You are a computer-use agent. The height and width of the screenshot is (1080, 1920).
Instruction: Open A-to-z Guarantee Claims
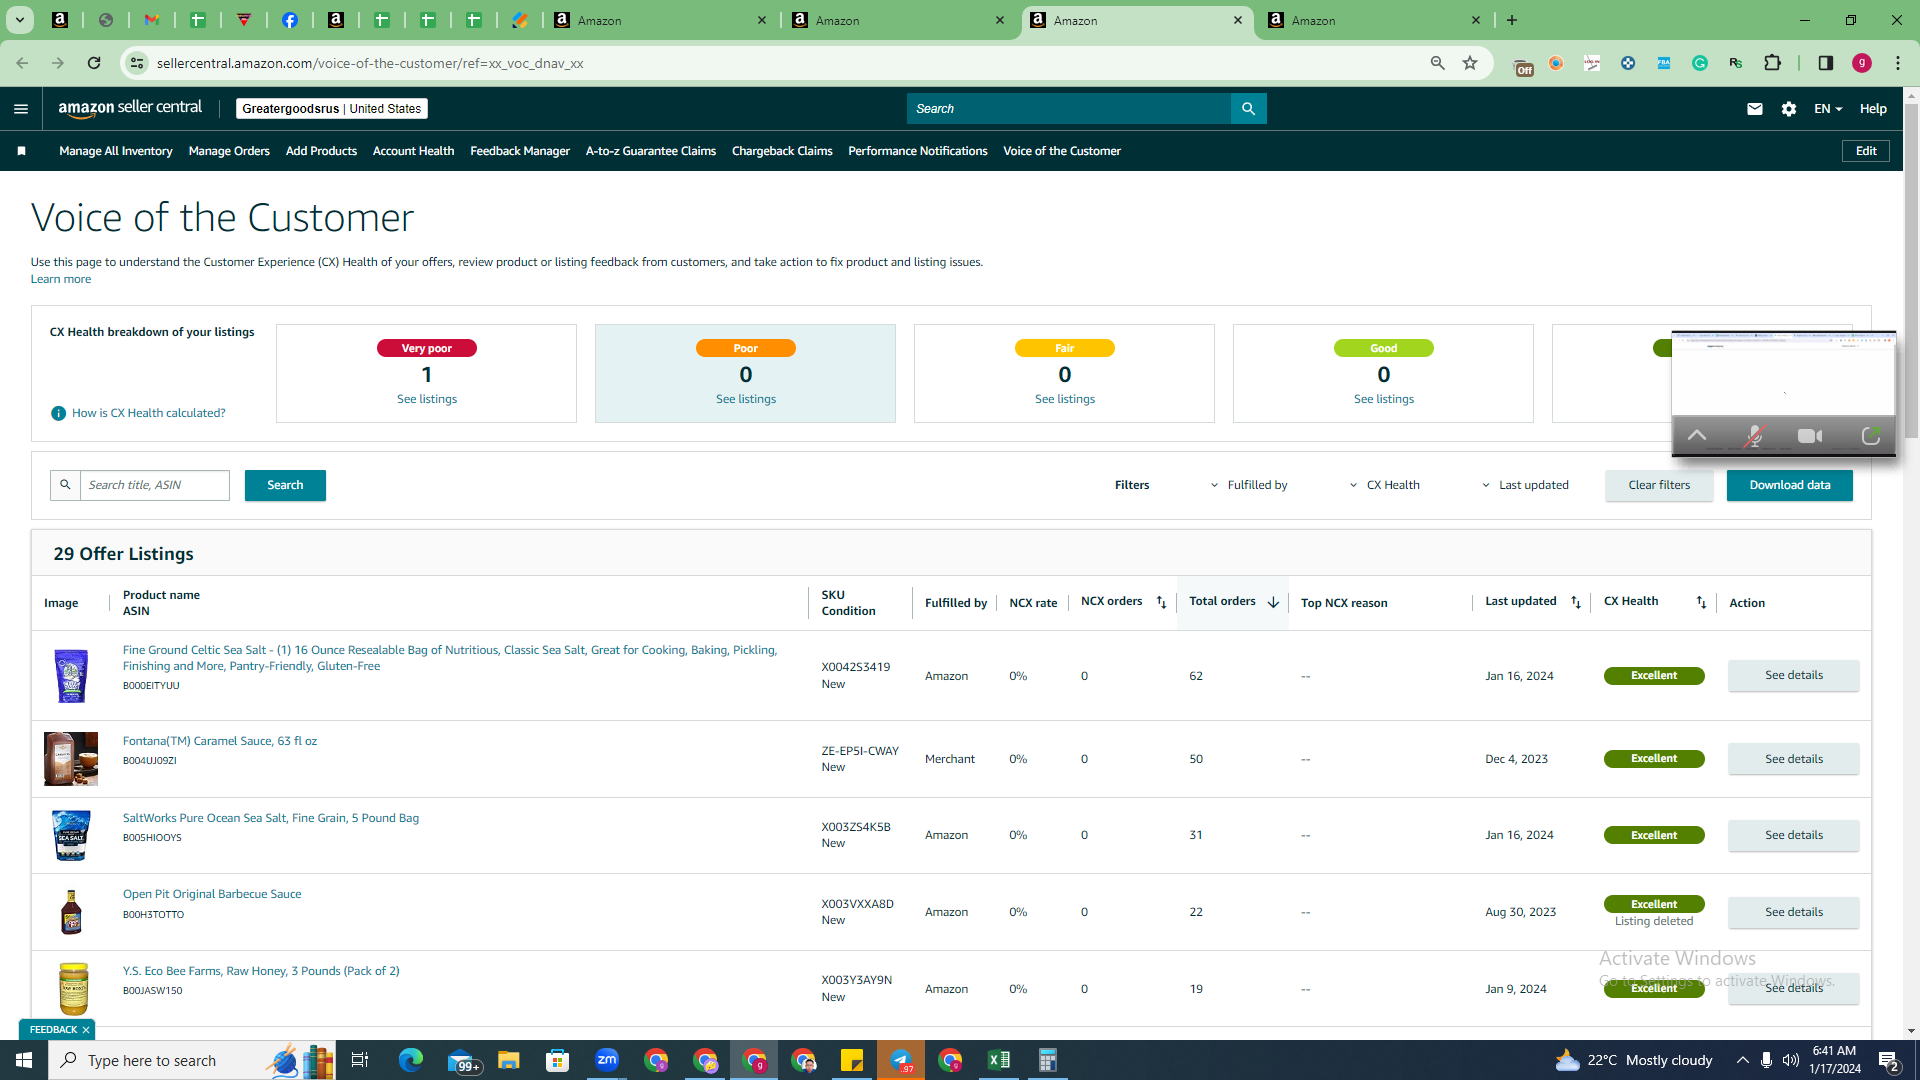(651, 151)
